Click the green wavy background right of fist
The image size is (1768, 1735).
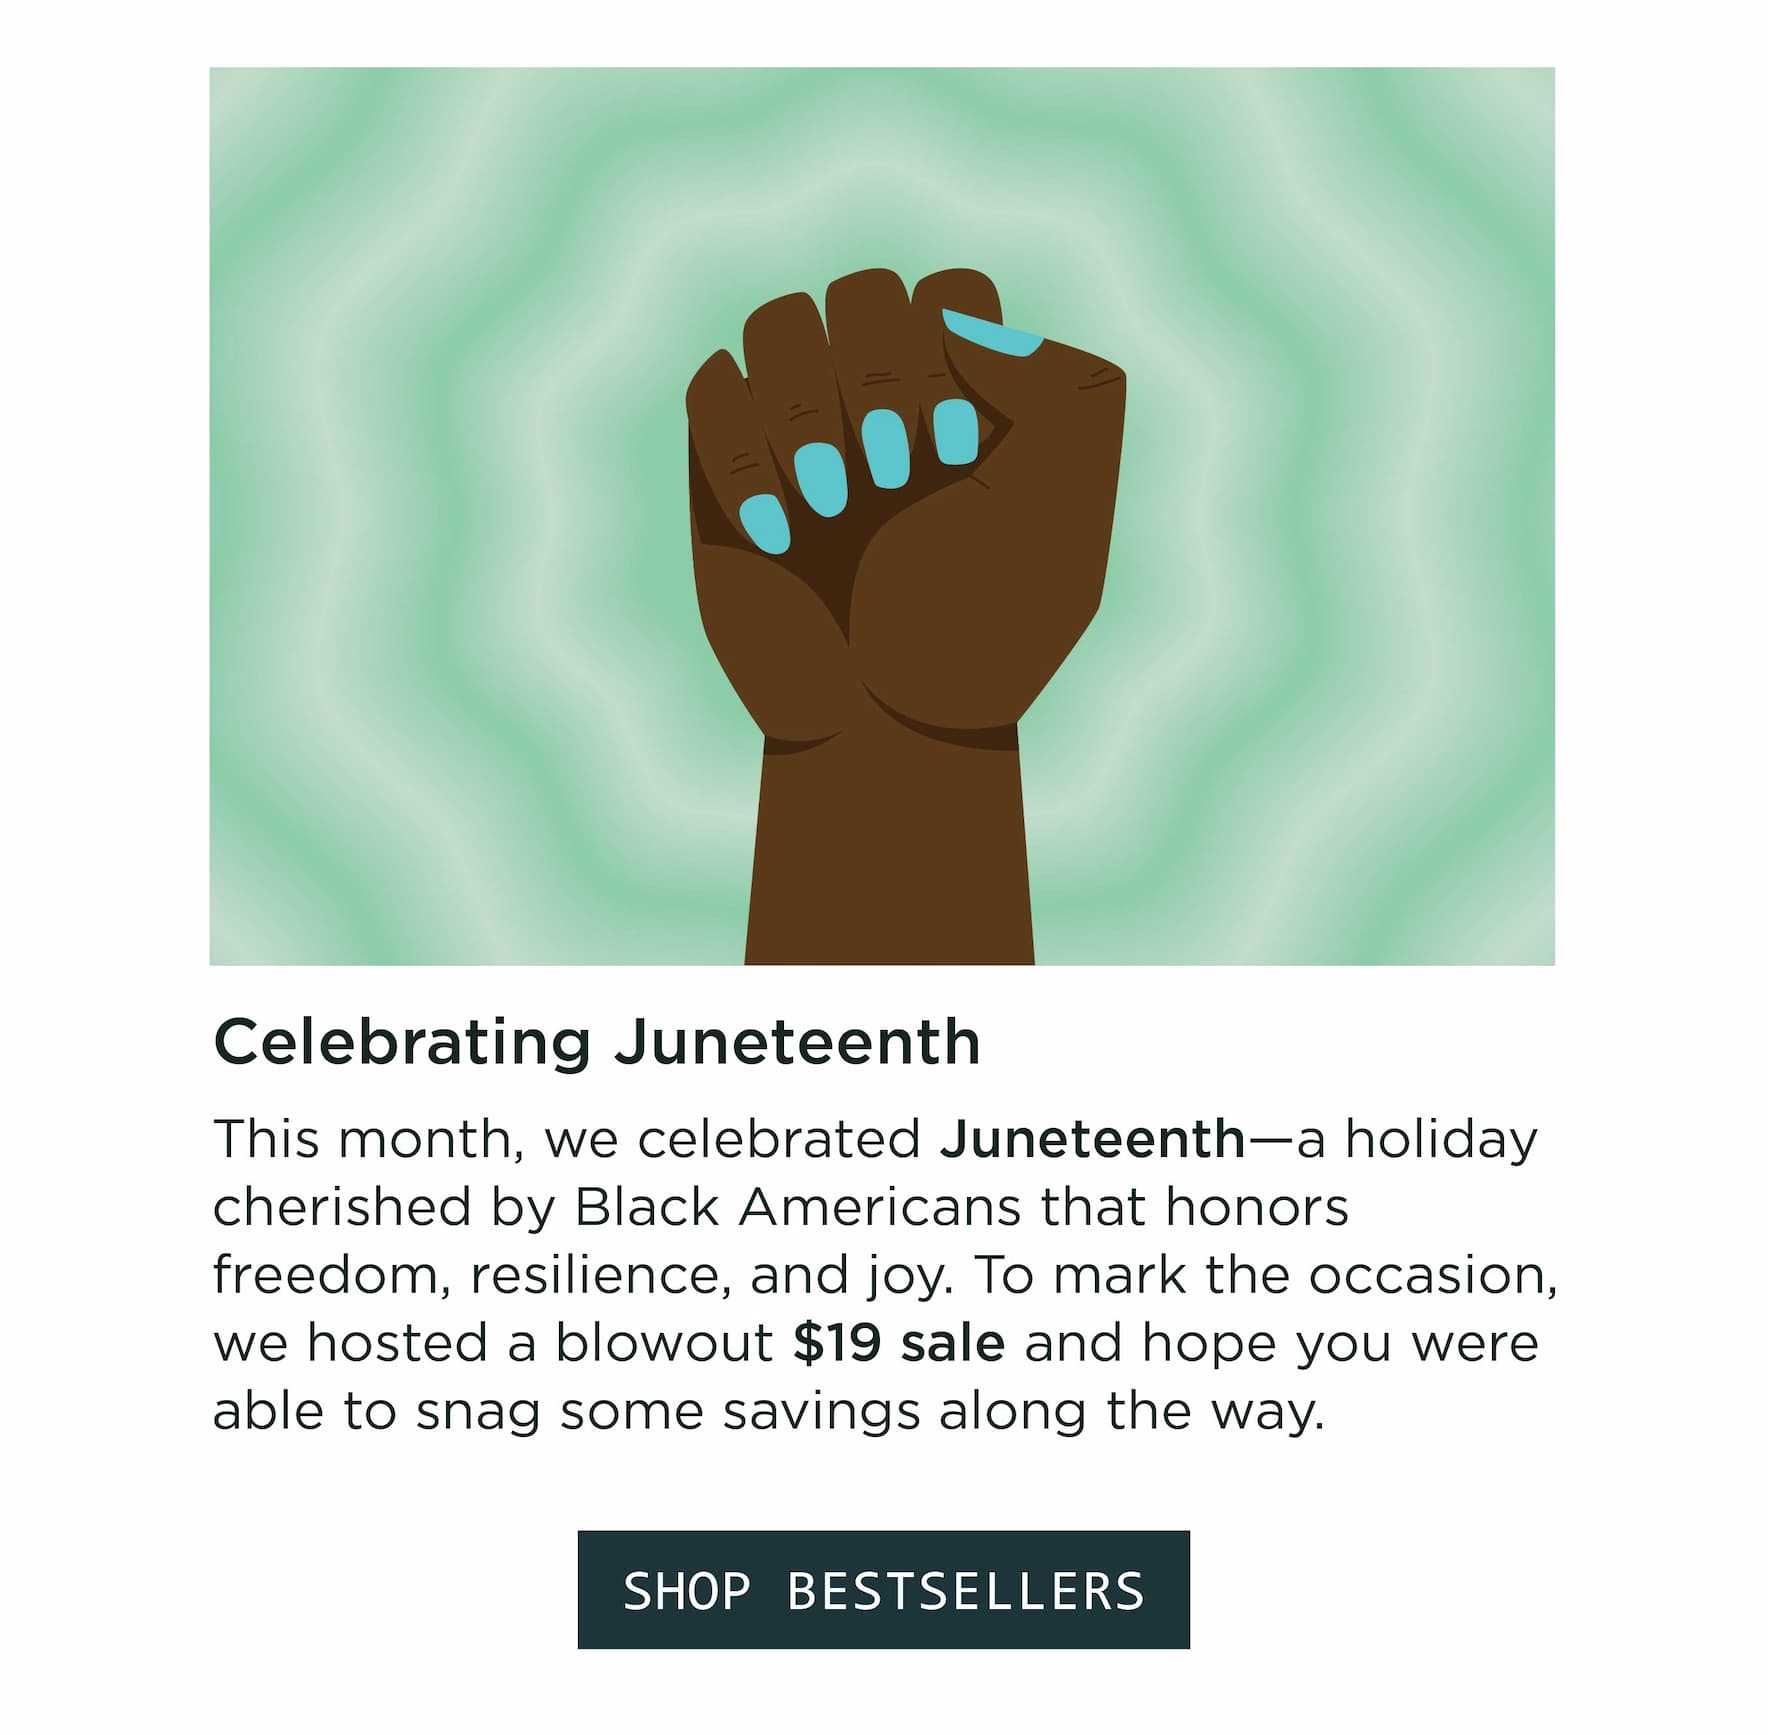[1340, 516]
